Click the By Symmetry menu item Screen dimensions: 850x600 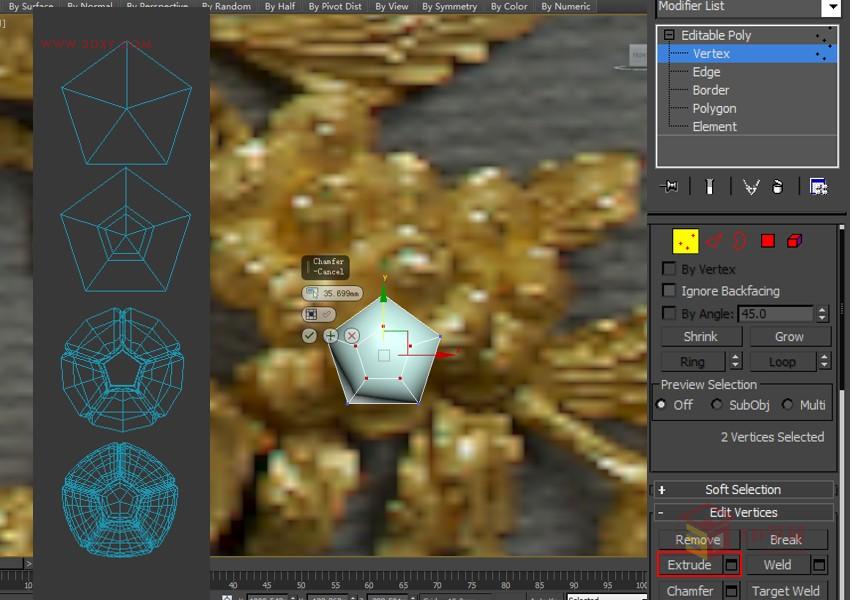449,6
